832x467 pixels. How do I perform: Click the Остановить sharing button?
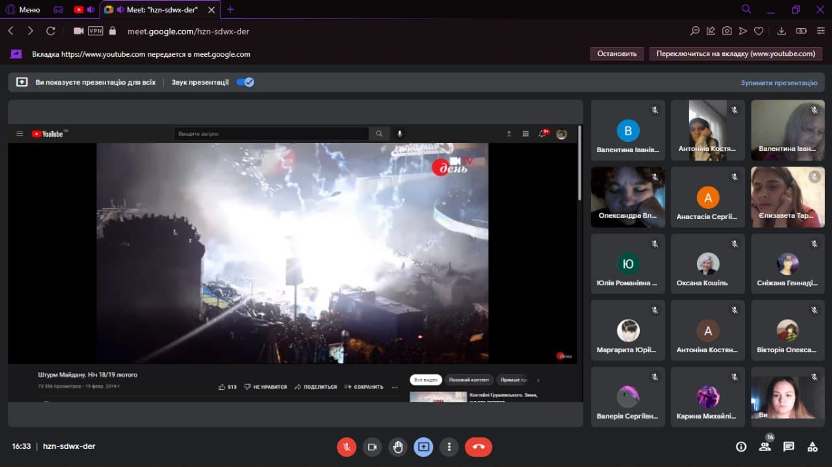[x=615, y=54]
